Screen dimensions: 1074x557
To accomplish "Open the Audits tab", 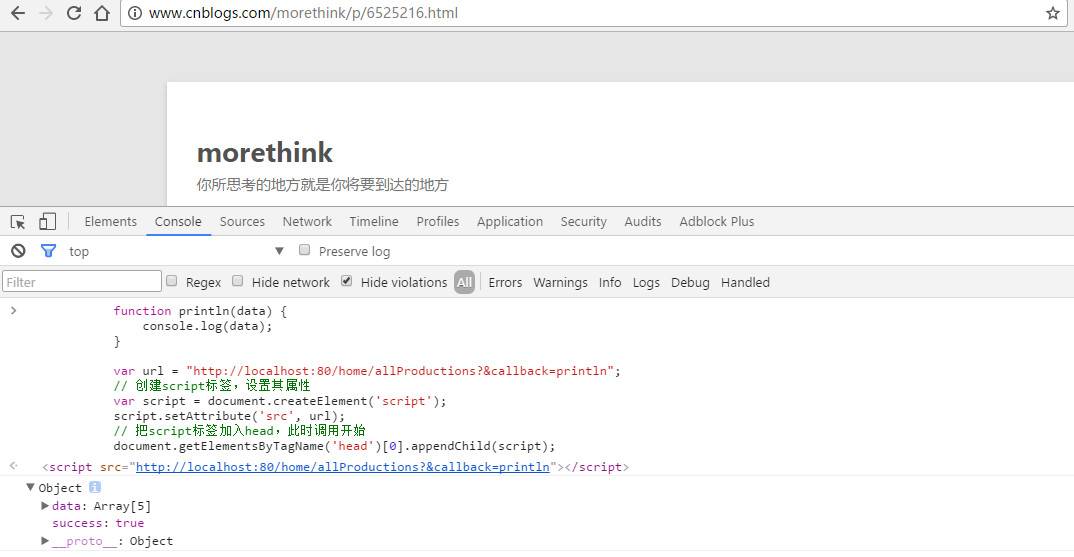I will coord(642,221).
